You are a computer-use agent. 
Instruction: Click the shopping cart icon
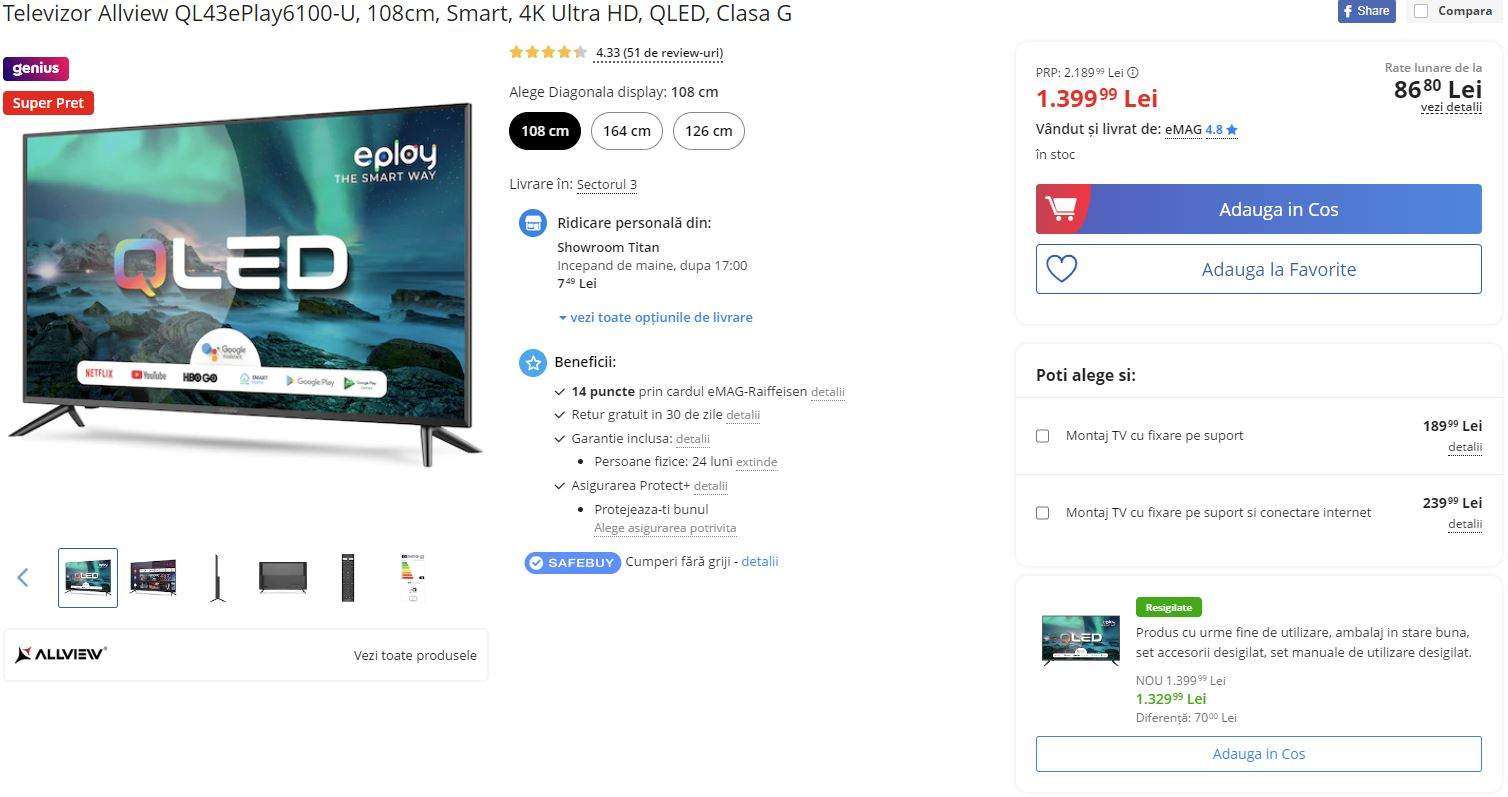[1060, 209]
